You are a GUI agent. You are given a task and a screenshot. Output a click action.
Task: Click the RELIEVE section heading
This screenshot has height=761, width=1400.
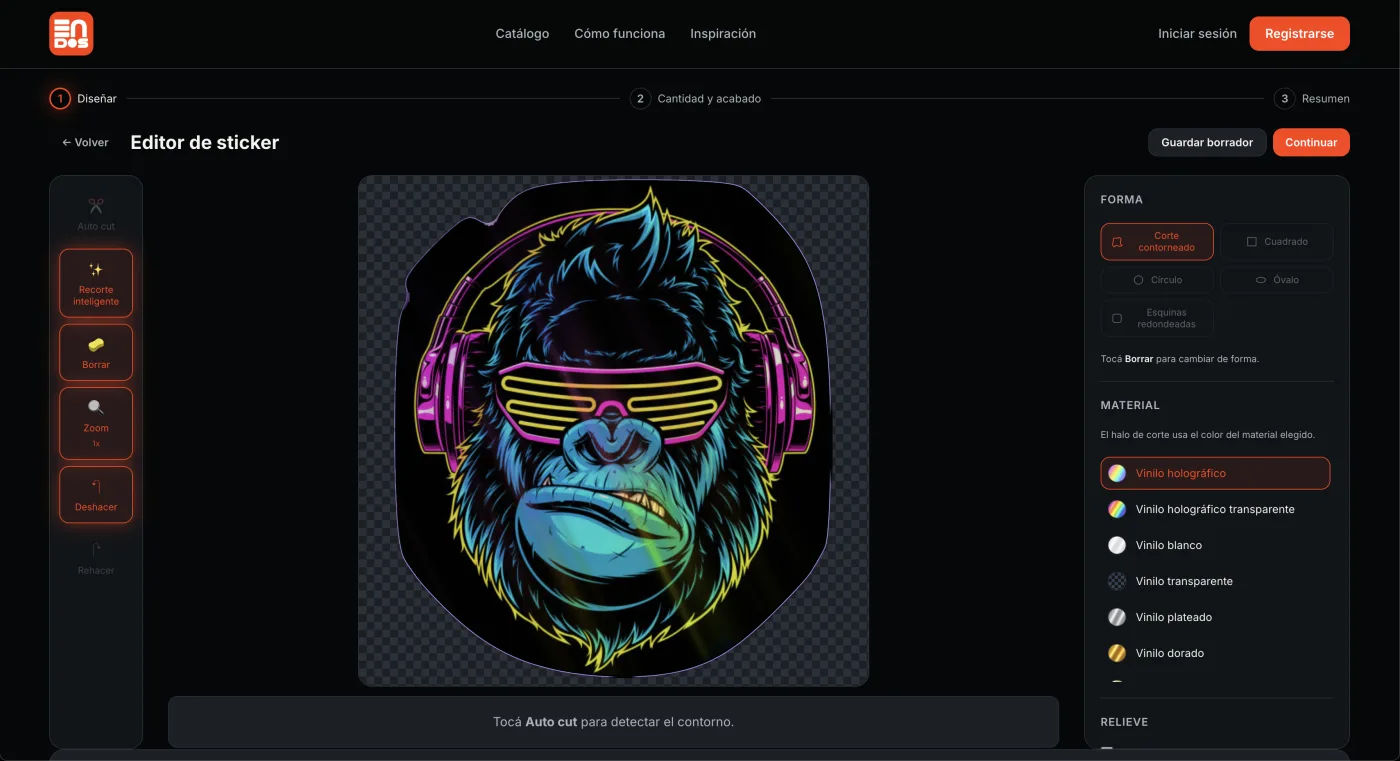coord(1125,722)
